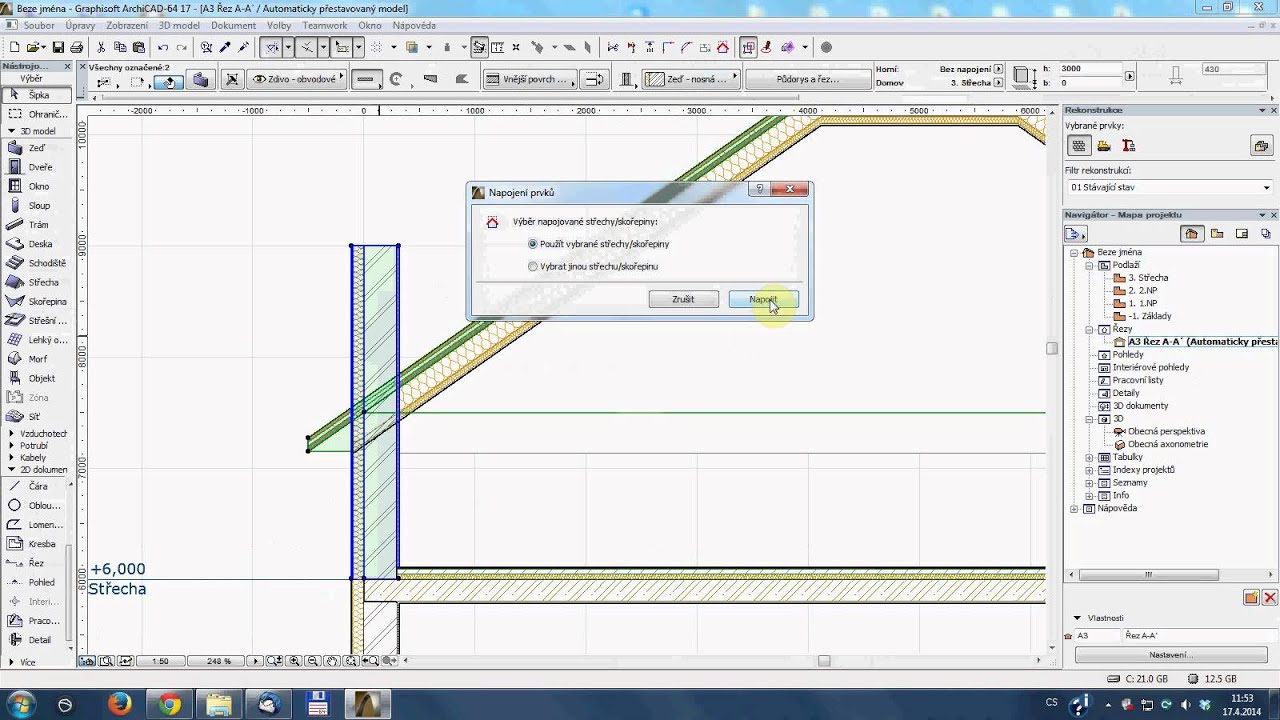Open the Filtr rekonstrukcí dropdown
Screen dimensions: 1280x720
(1170, 187)
